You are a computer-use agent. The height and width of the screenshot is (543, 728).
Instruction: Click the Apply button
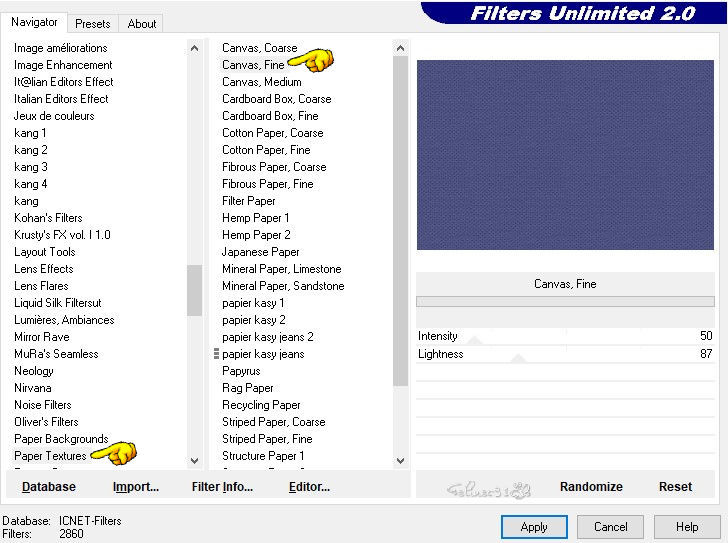coord(534,527)
